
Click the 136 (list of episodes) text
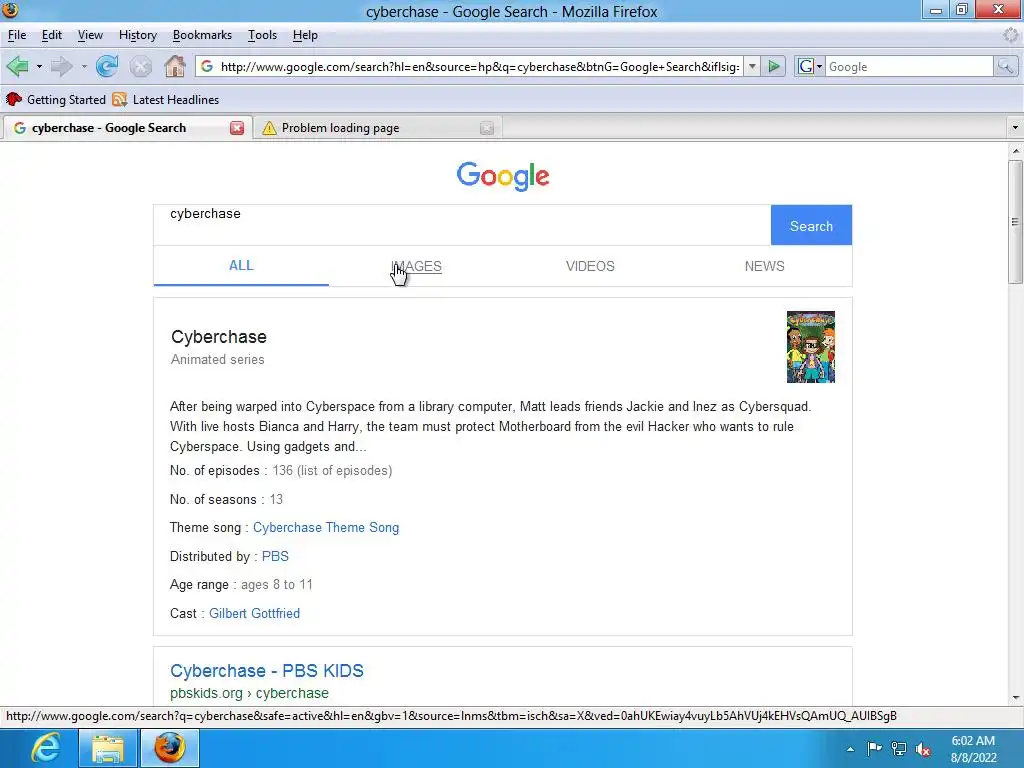pos(332,471)
